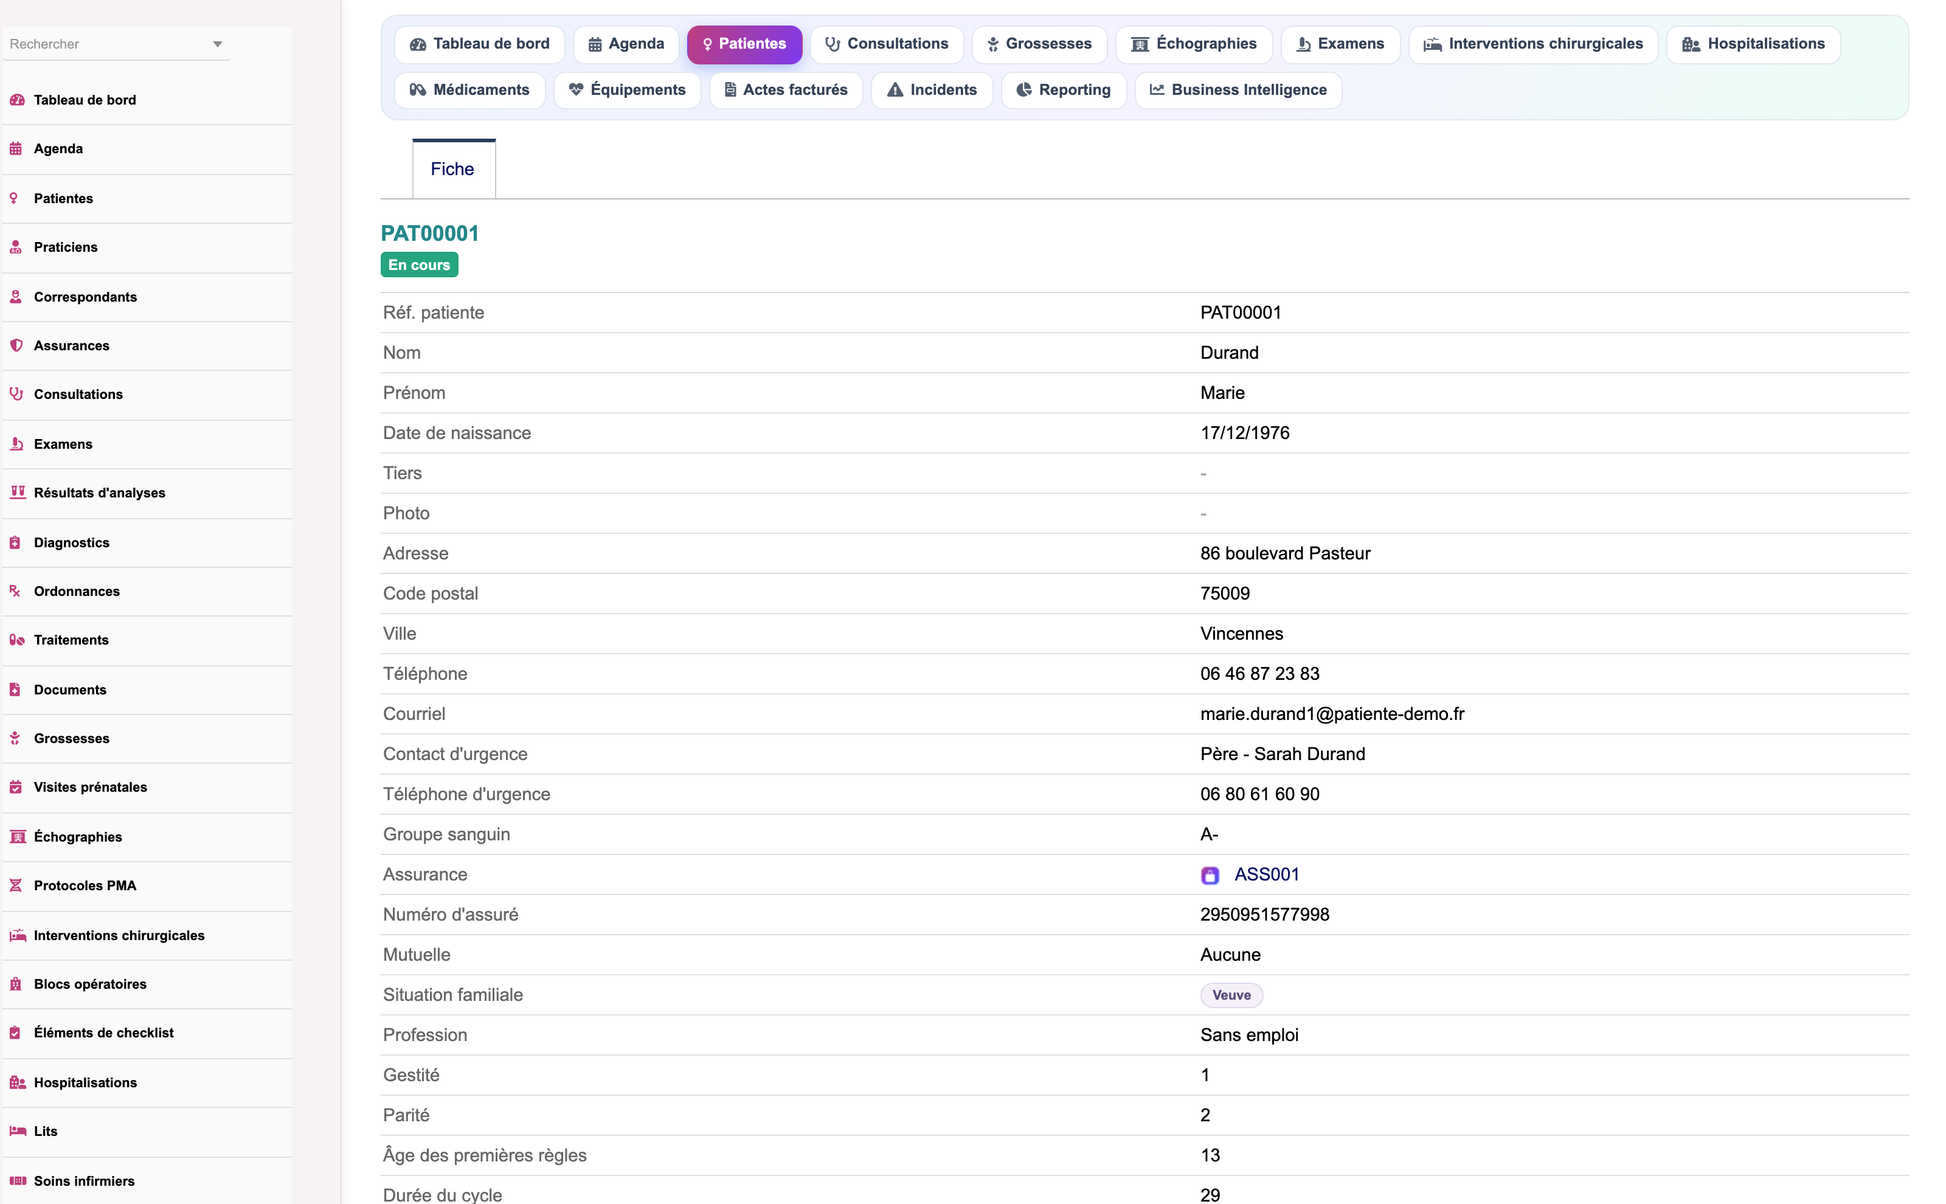The width and height of the screenshot is (1946, 1204).
Task: Click the Traitements pills icon in sidebar
Action: [17, 640]
